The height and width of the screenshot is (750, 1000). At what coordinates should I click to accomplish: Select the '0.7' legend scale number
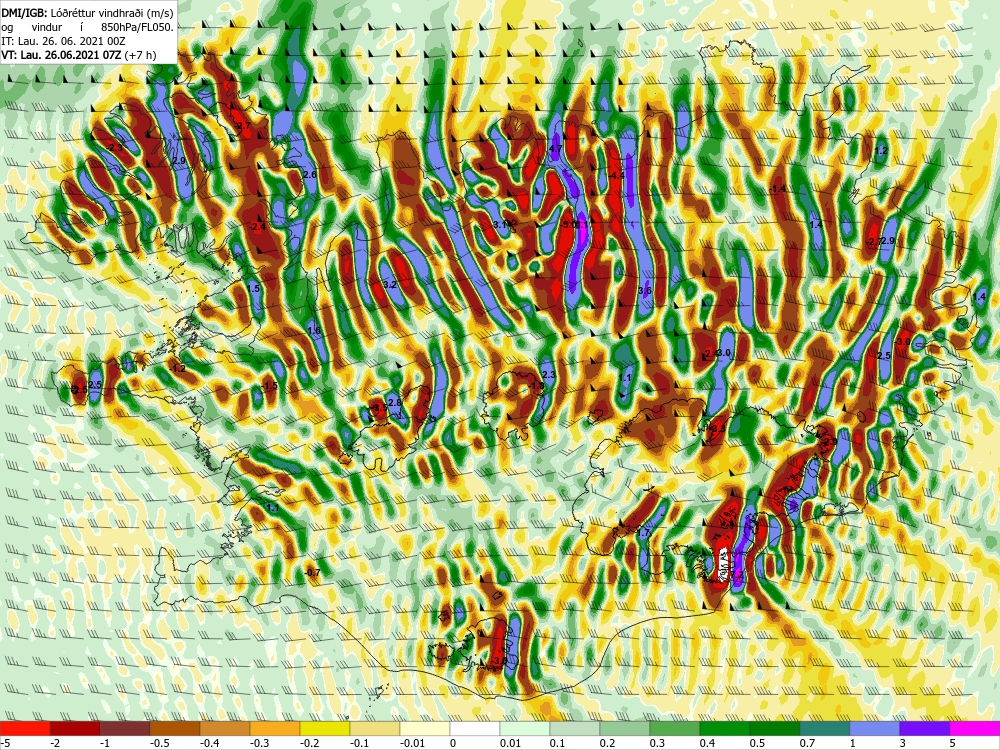(807, 742)
